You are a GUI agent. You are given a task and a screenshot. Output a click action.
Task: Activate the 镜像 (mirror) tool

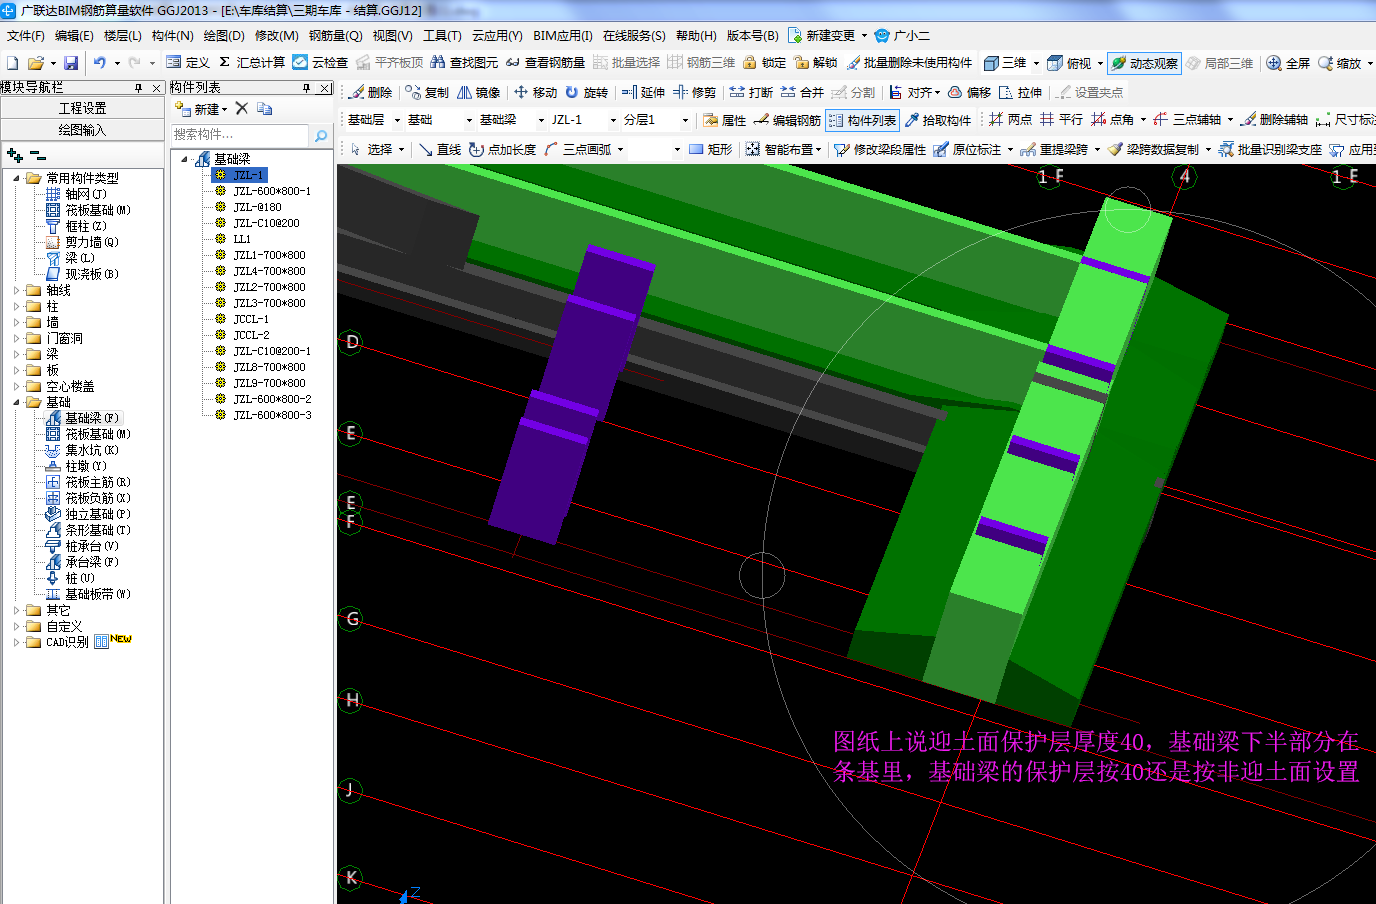click(x=479, y=92)
